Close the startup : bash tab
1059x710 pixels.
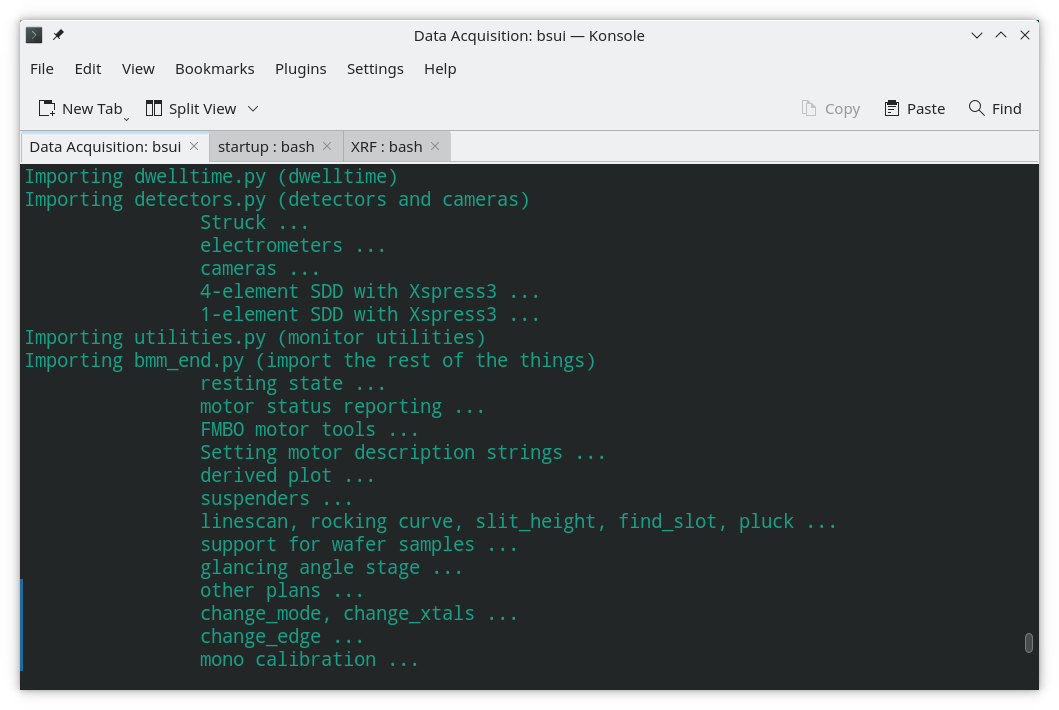327,147
